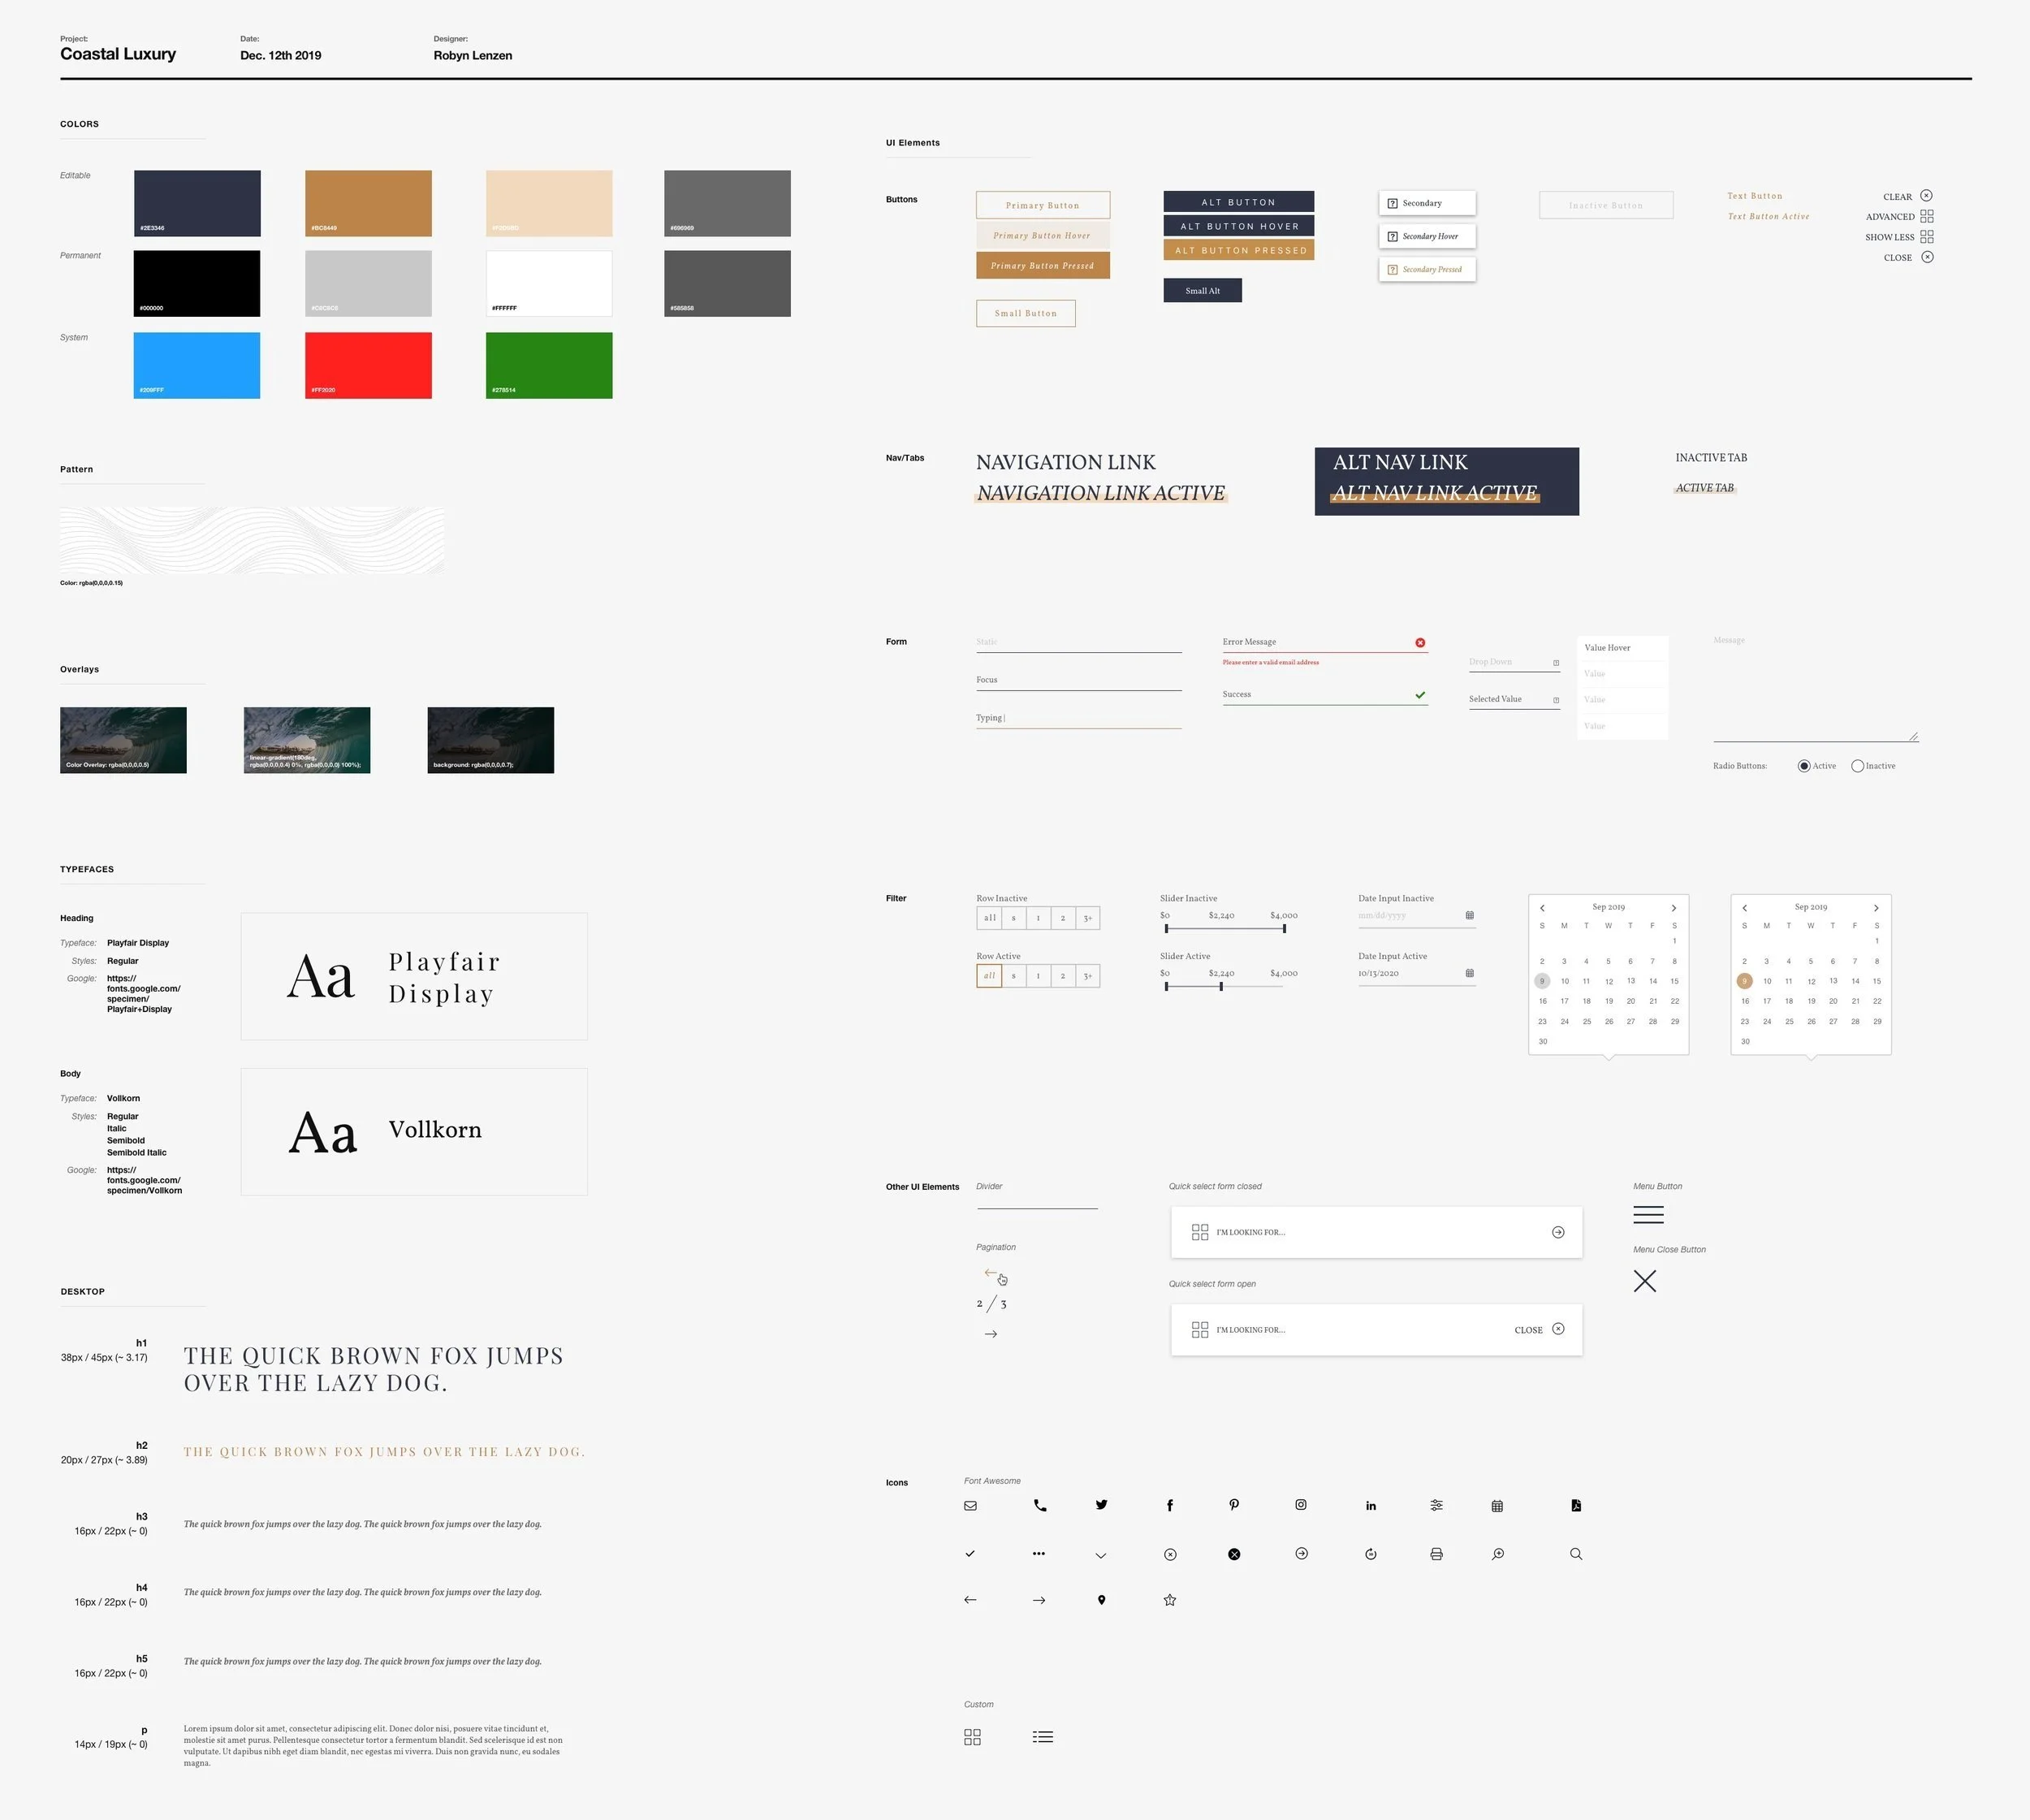2030x1820 pixels.
Task: Click the NAVIGATION LINK ACTIVE item
Action: tap(1100, 493)
